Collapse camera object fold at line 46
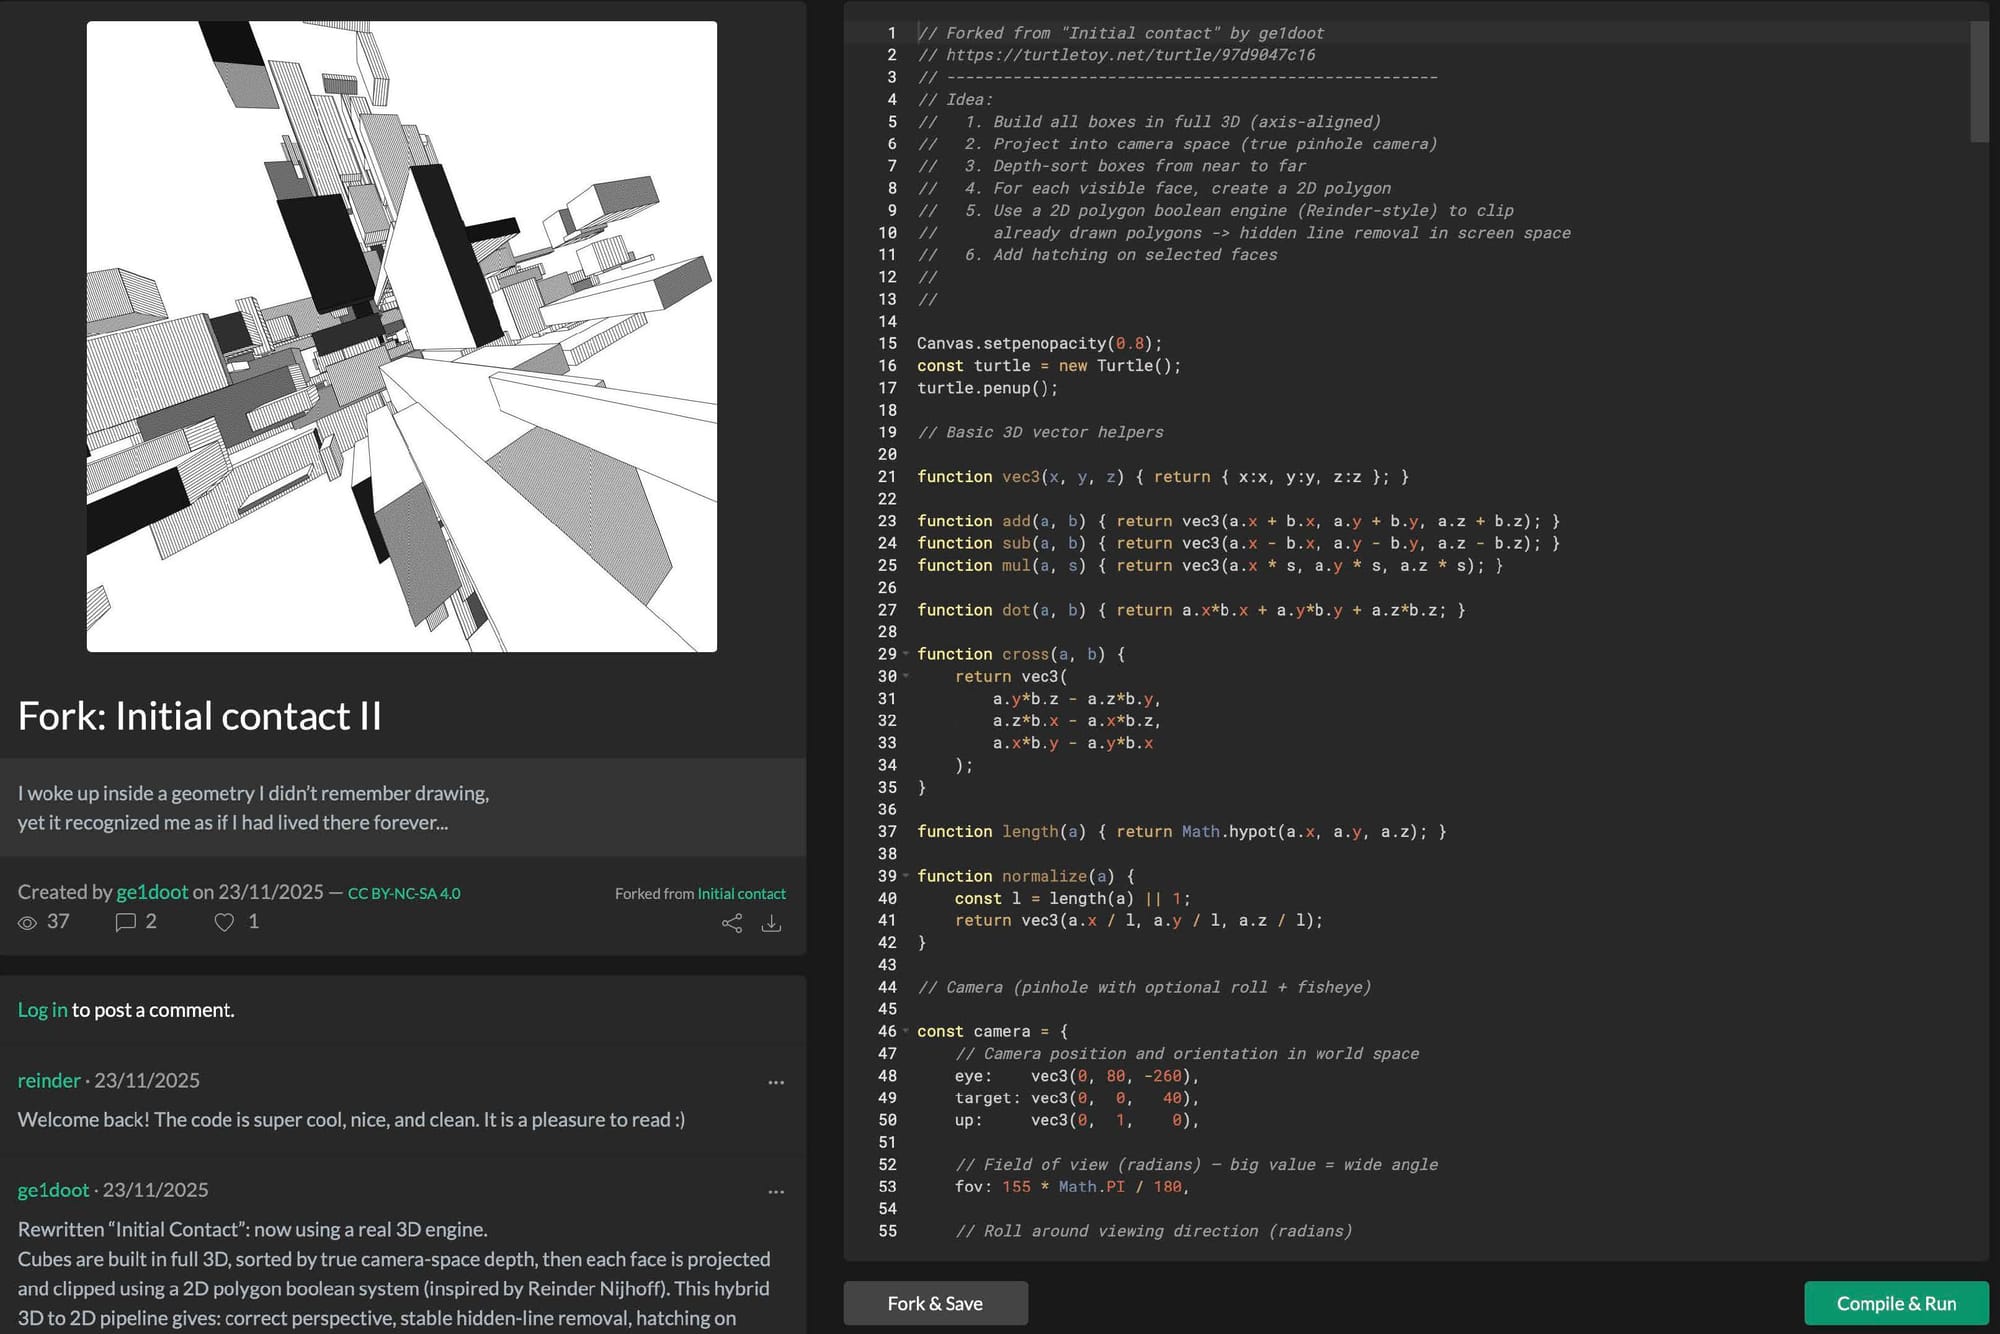The image size is (2000, 1334). click(x=906, y=1031)
